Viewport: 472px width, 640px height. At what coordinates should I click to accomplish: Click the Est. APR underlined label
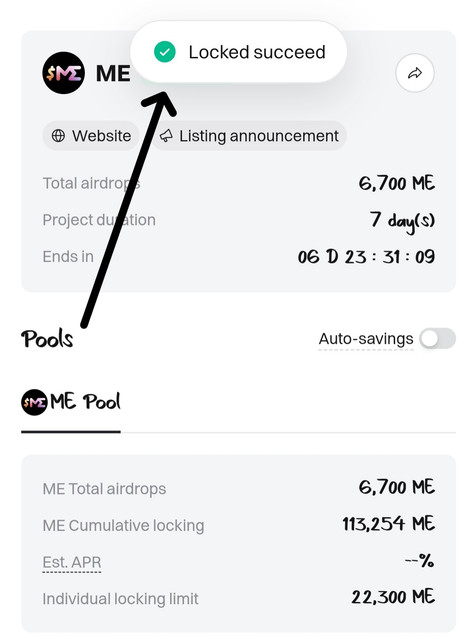pos(72,562)
